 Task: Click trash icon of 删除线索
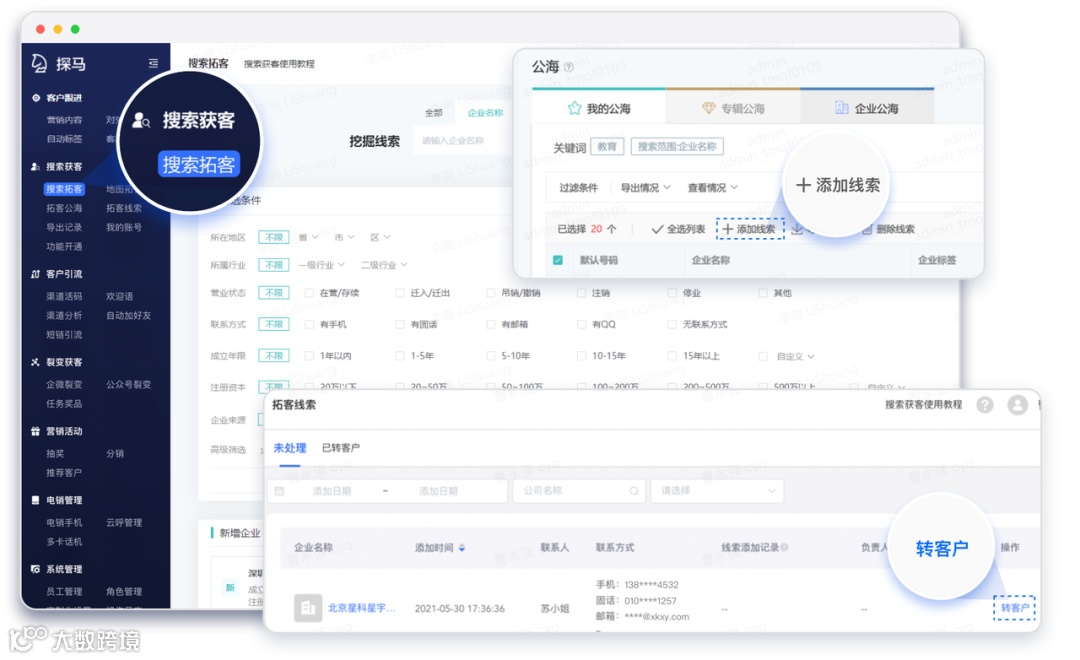pos(868,229)
